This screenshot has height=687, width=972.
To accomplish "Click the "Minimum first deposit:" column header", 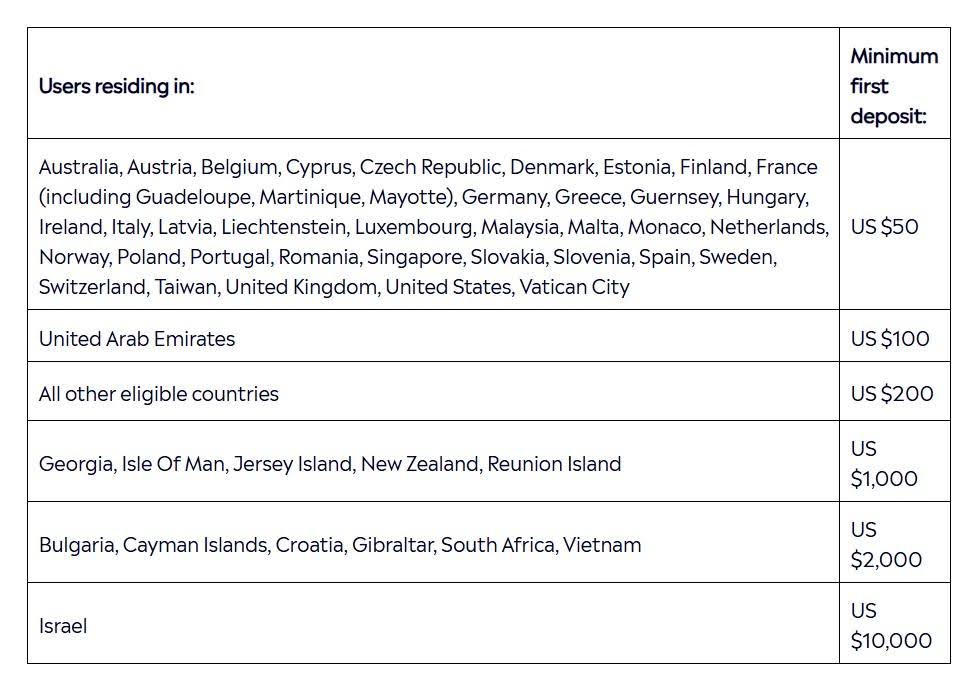I will [x=893, y=86].
